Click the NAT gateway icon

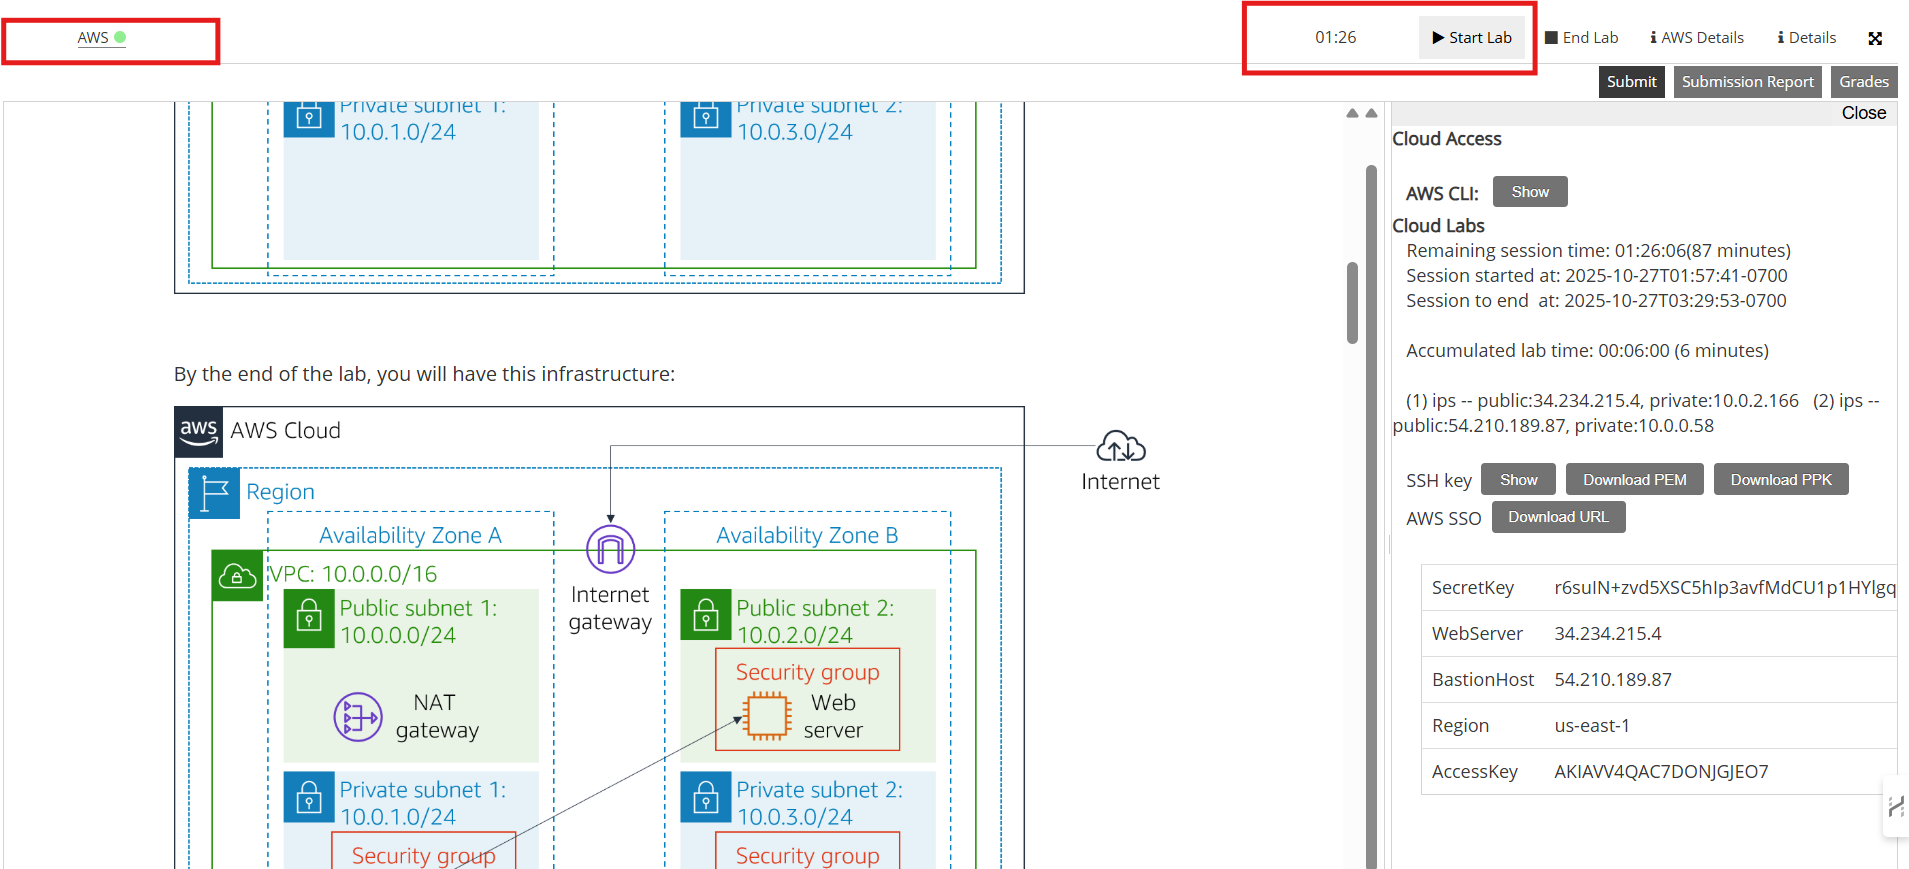click(x=358, y=717)
